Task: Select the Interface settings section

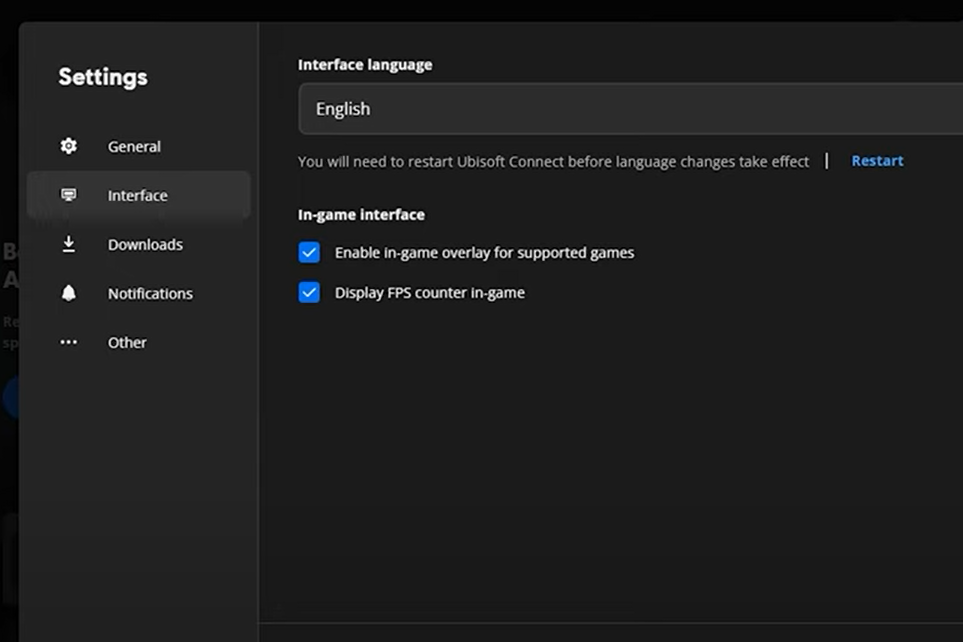Action: click(x=139, y=195)
